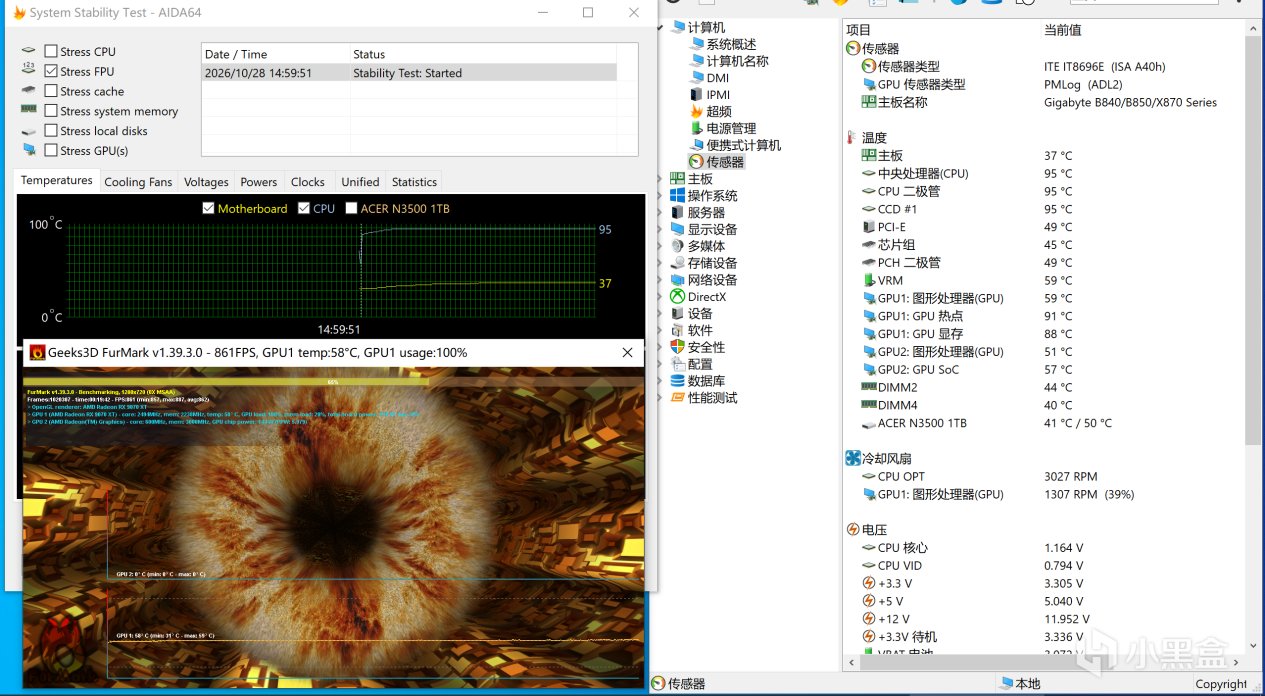Click the 性能测试 benchmark icon
The height and width of the screenshot is (696, 1265).
[677, 398]
